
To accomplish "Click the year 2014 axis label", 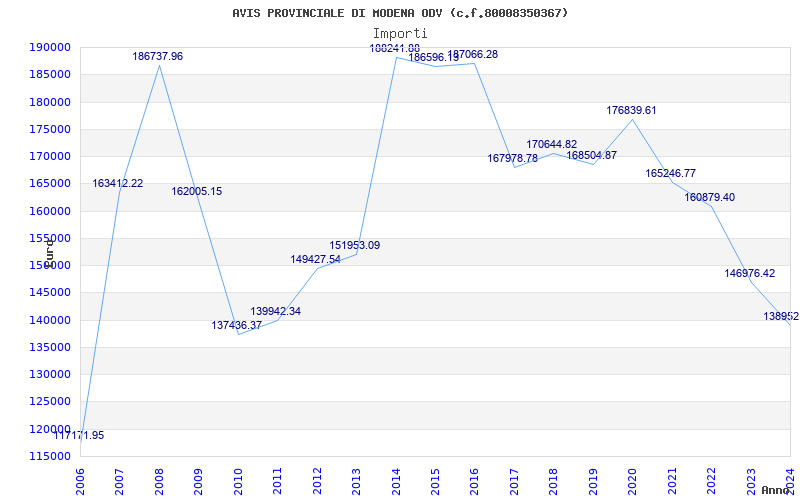I will [395, 481].
